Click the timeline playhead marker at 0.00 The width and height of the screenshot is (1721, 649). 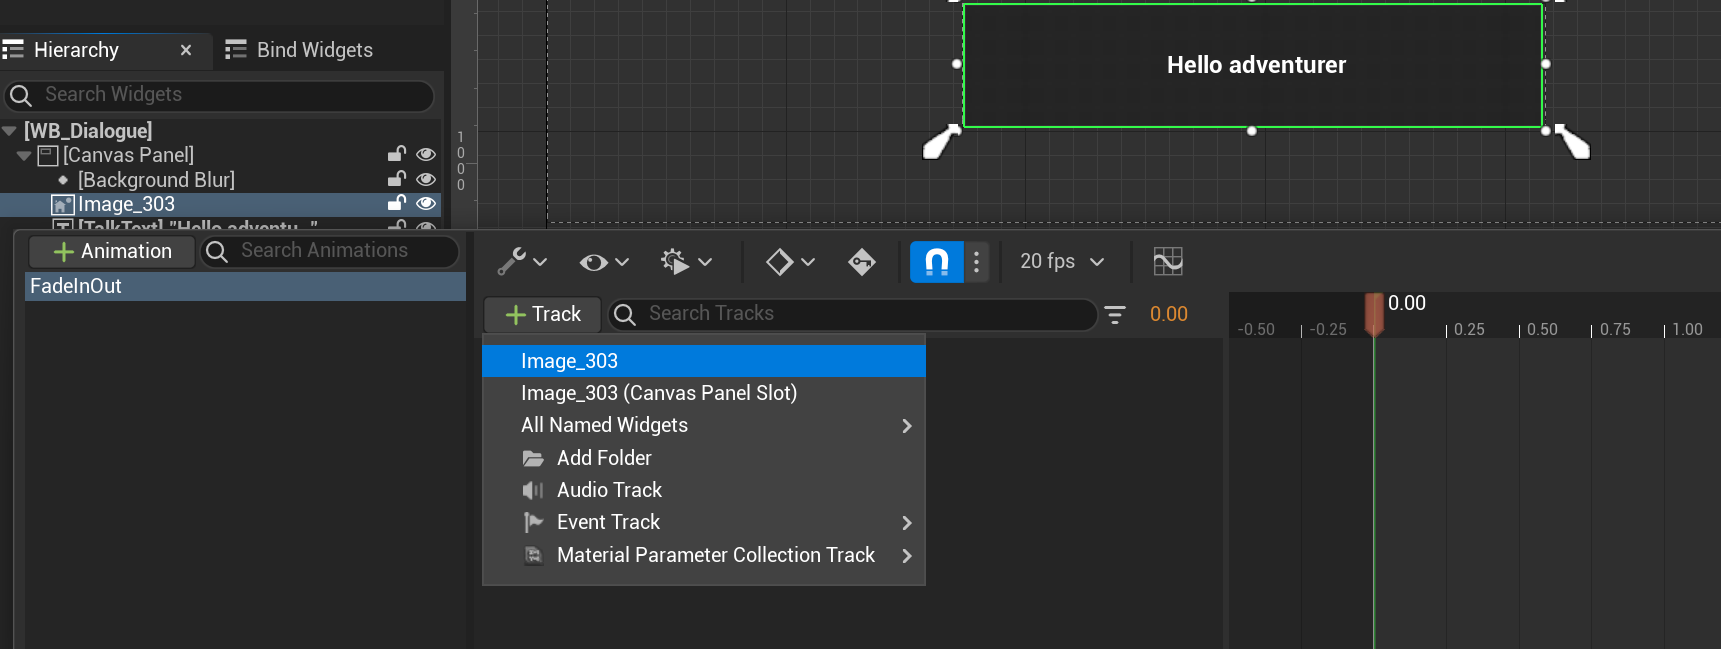tap(1374, 313)
